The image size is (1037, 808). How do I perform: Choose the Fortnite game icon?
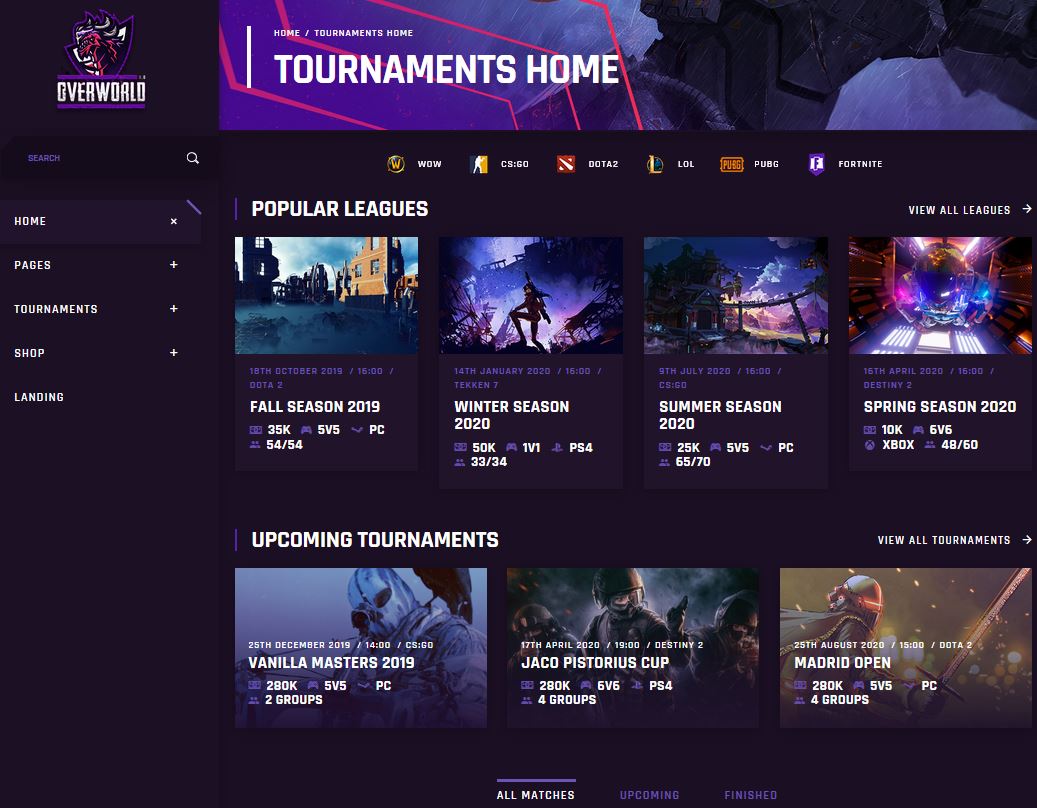817,164
